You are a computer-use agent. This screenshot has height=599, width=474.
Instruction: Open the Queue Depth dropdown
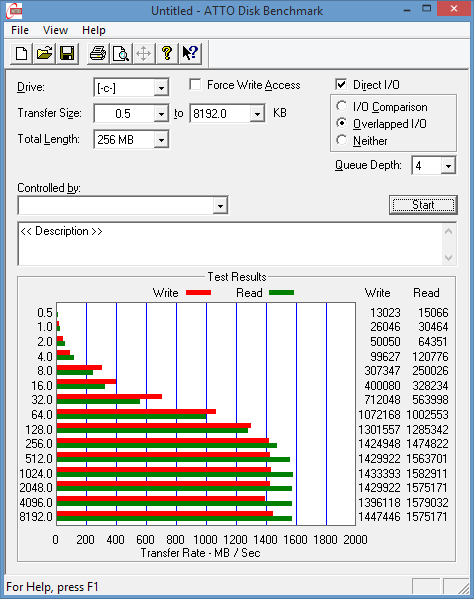(x=448, y=166)
